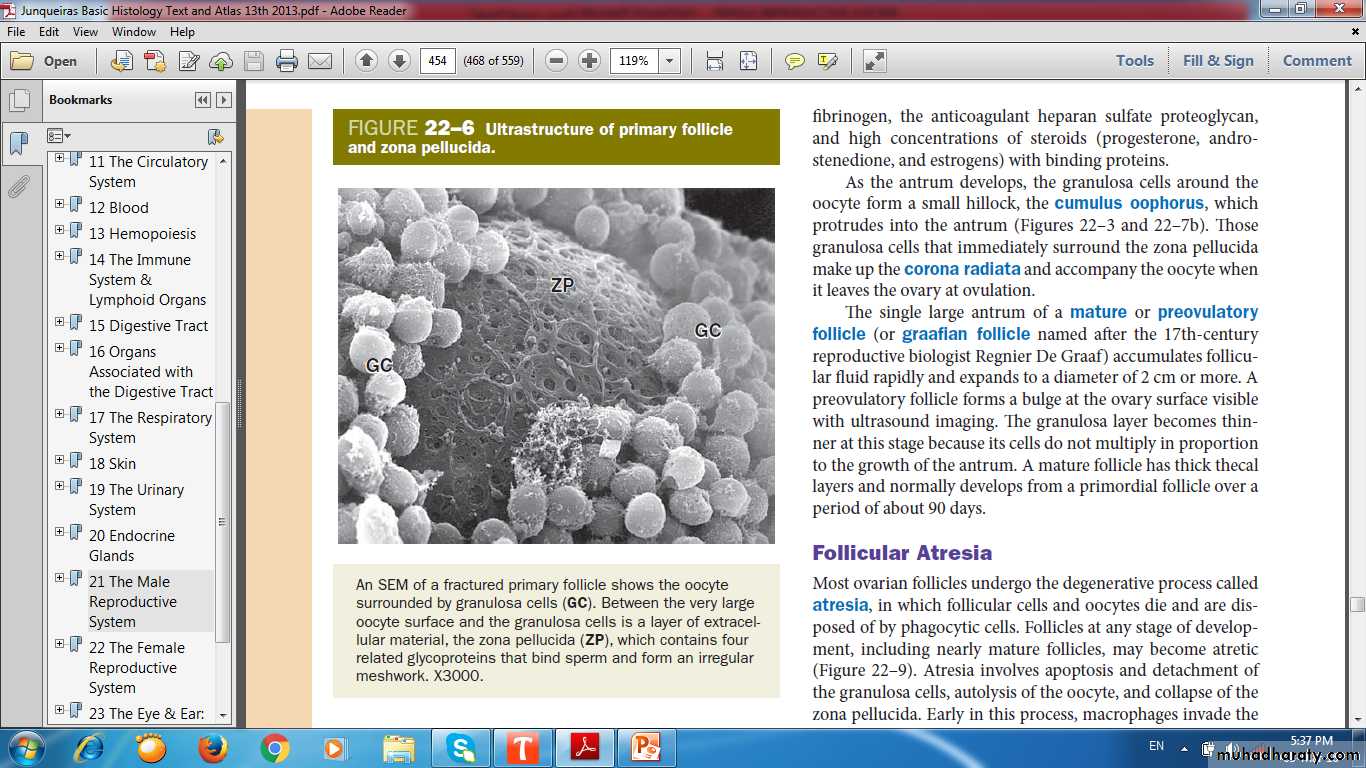Click the Print file icon
The height and width of the screenshot is (768, 1366).
pyautogui.click(x=287, y=61)
